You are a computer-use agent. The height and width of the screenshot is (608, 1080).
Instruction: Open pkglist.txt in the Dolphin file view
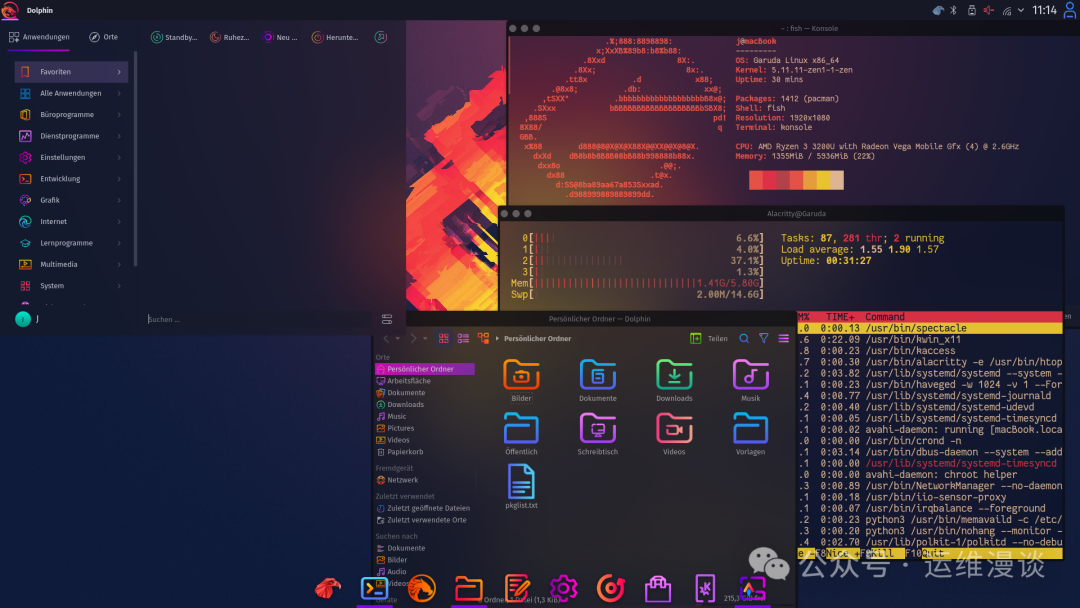coord(522,487)
